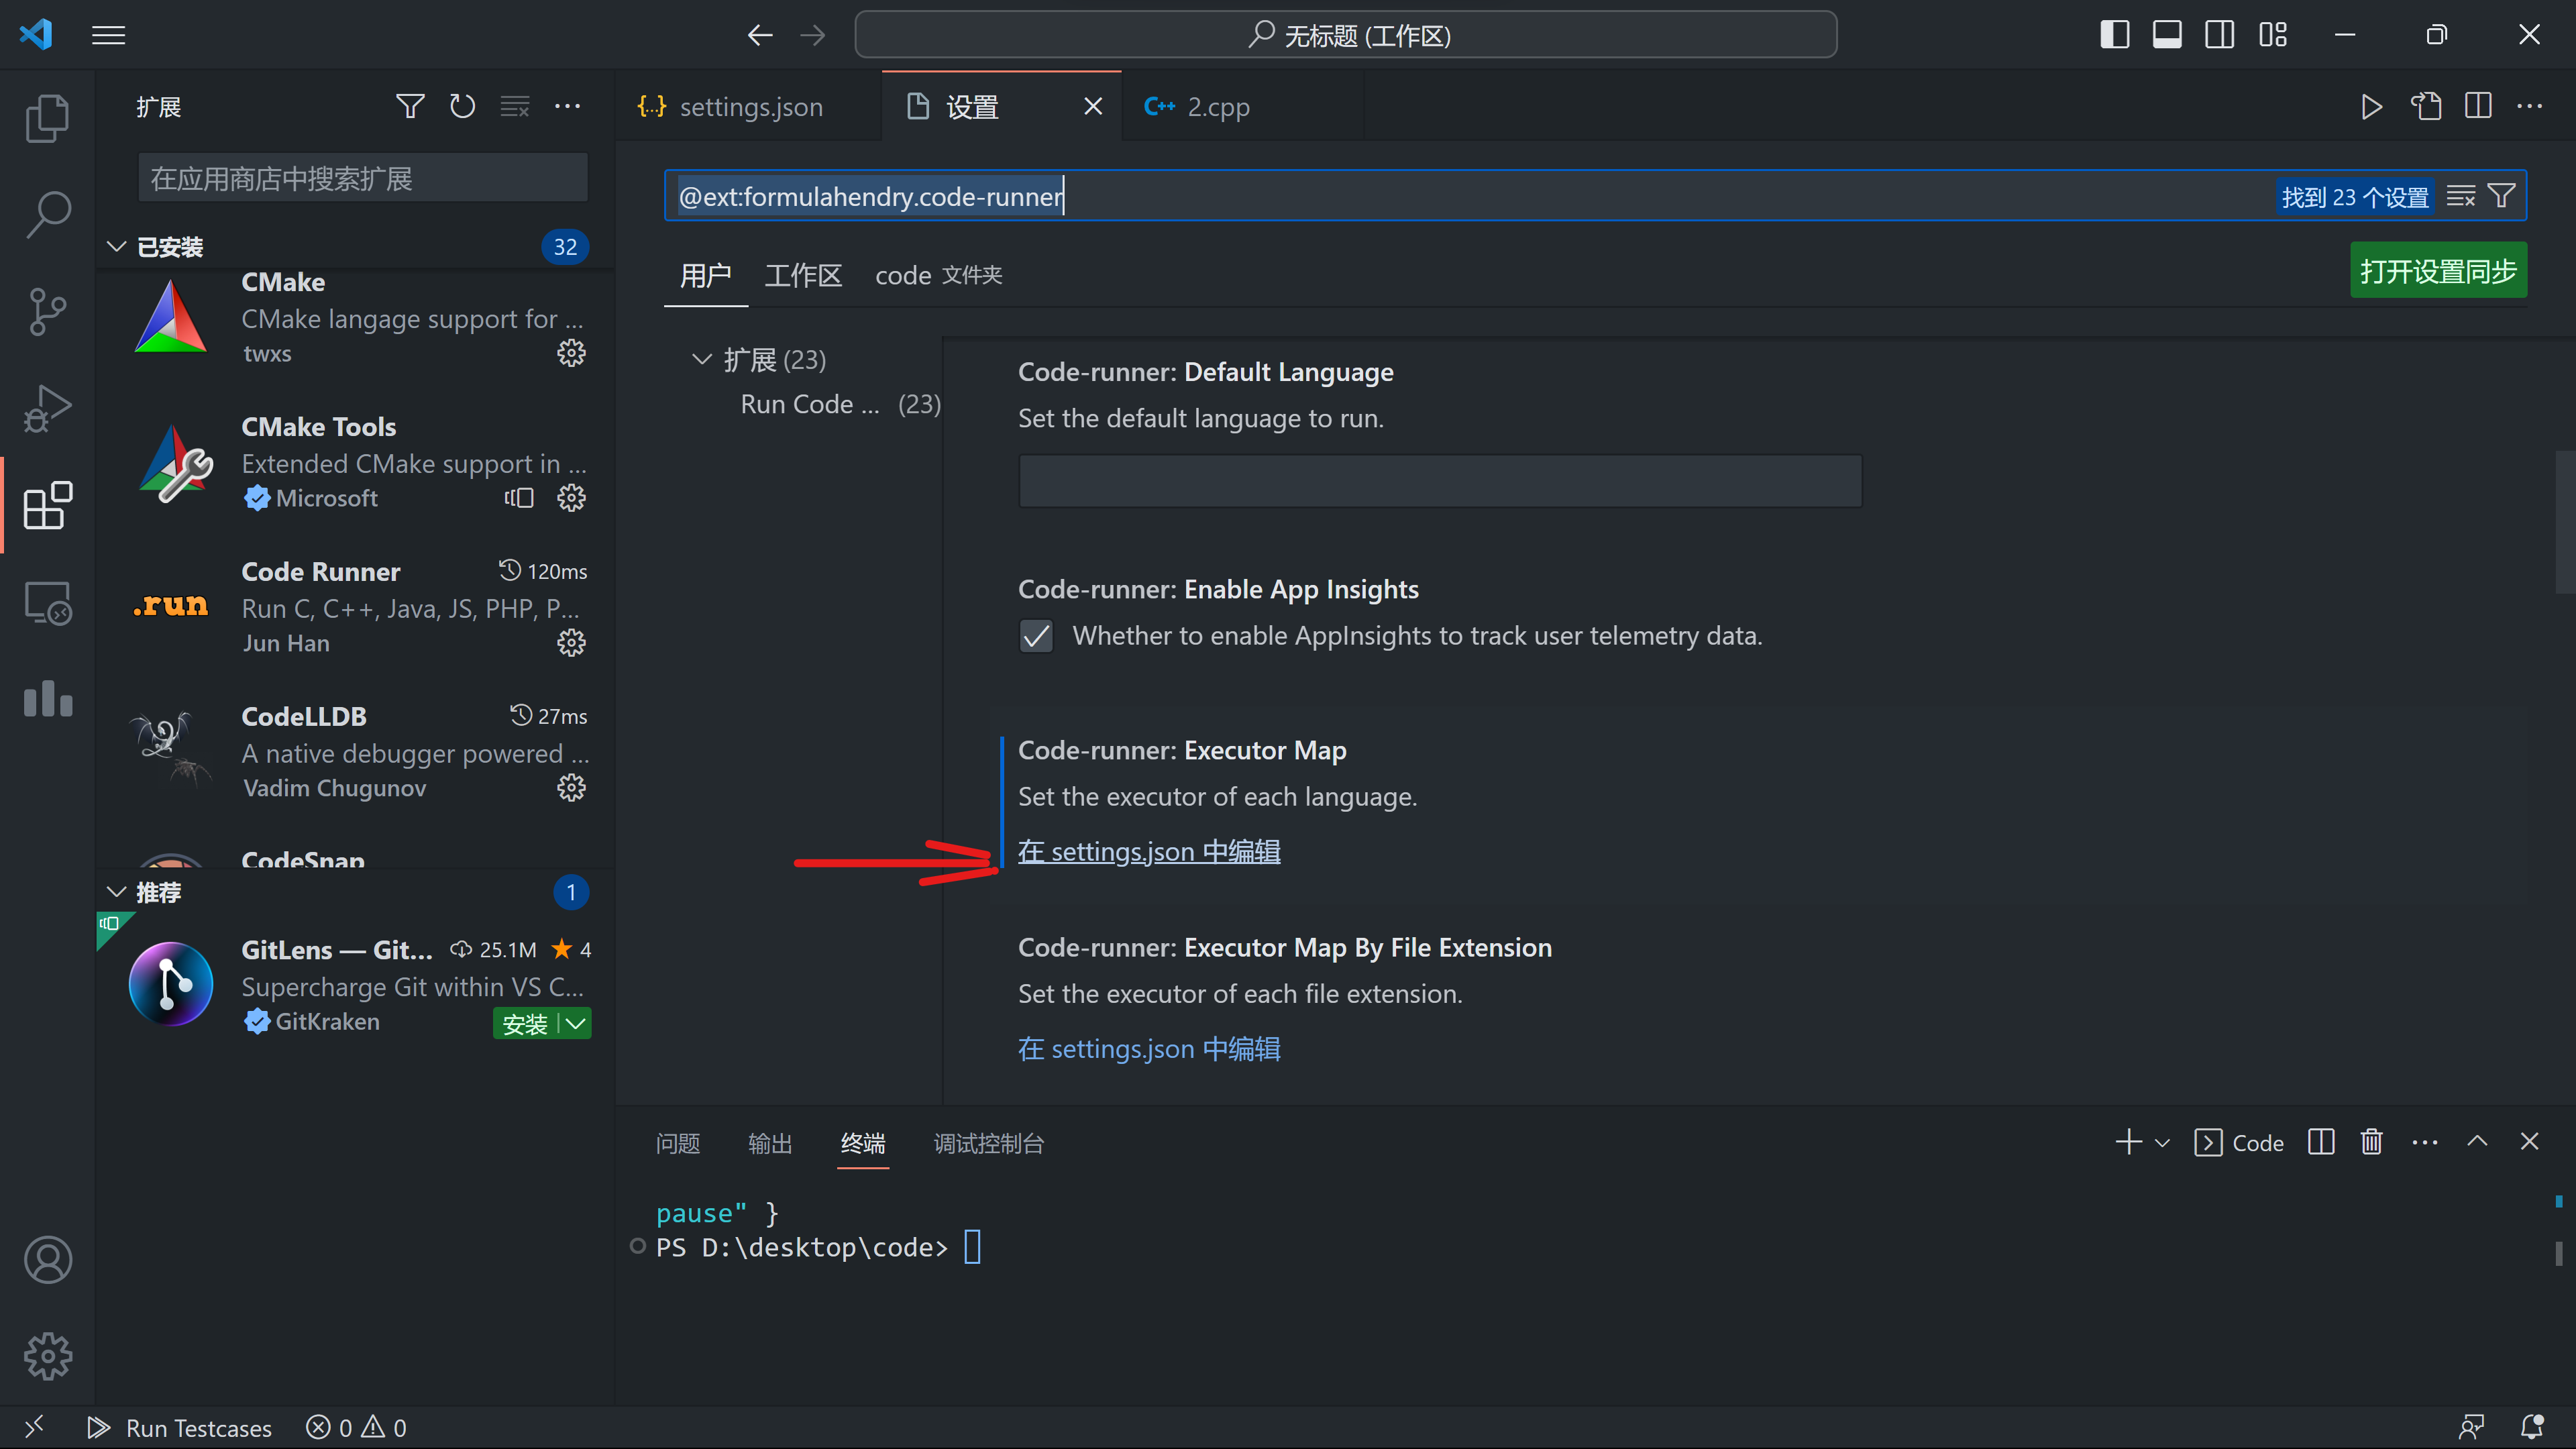This screenshot has width=2576, height=1449.
Task: Maximize the terminal panel size
Action: click(2477, 1142)
